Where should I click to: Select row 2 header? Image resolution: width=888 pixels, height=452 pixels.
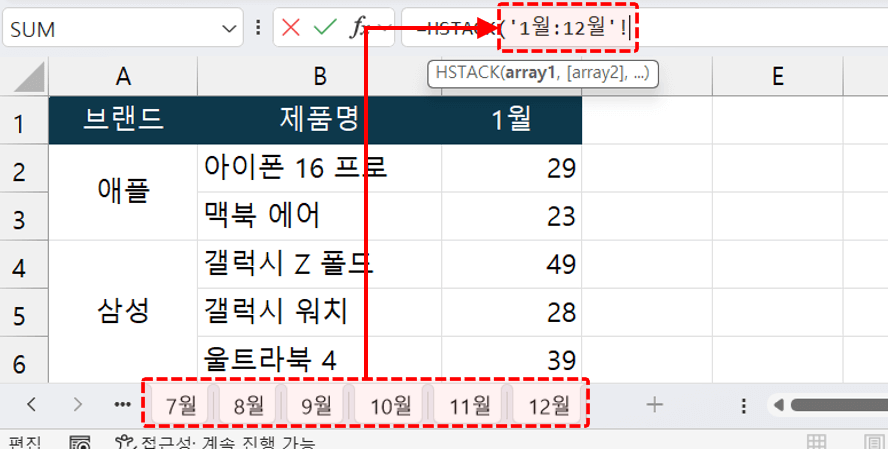click(x=24, y=168)
